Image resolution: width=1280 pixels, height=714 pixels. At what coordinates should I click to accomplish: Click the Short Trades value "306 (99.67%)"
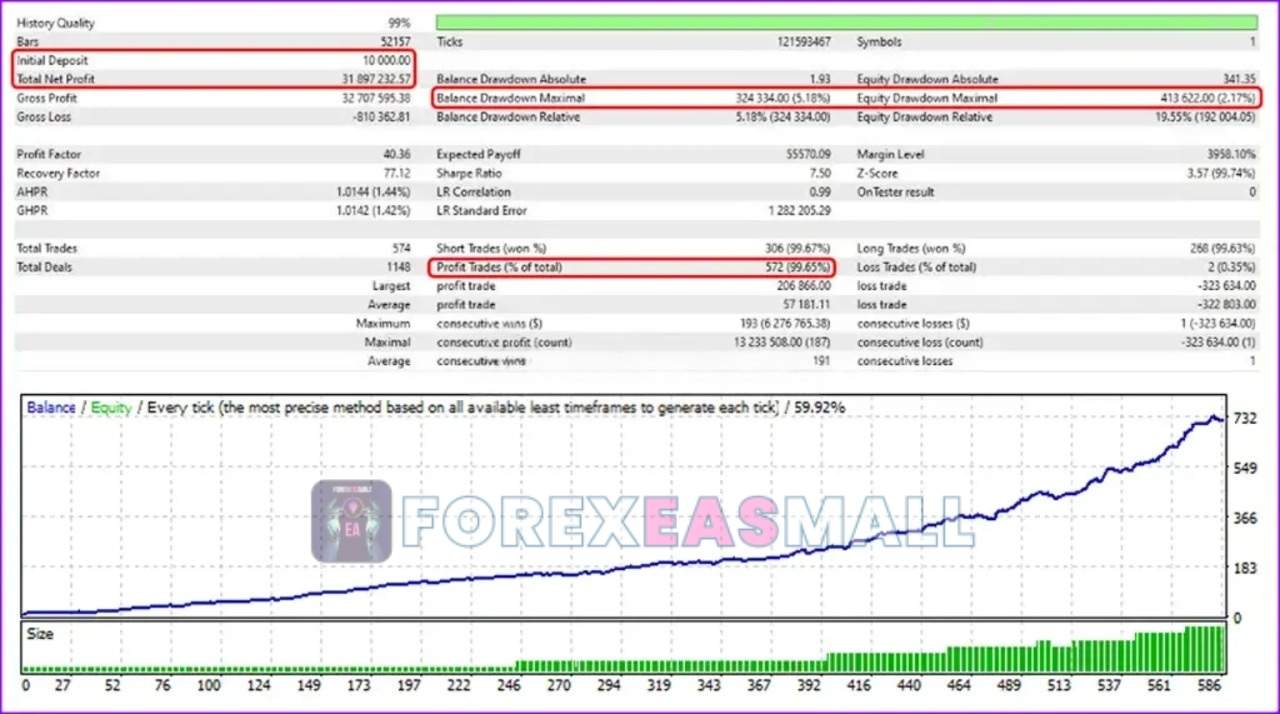click(x=797, y=248)
